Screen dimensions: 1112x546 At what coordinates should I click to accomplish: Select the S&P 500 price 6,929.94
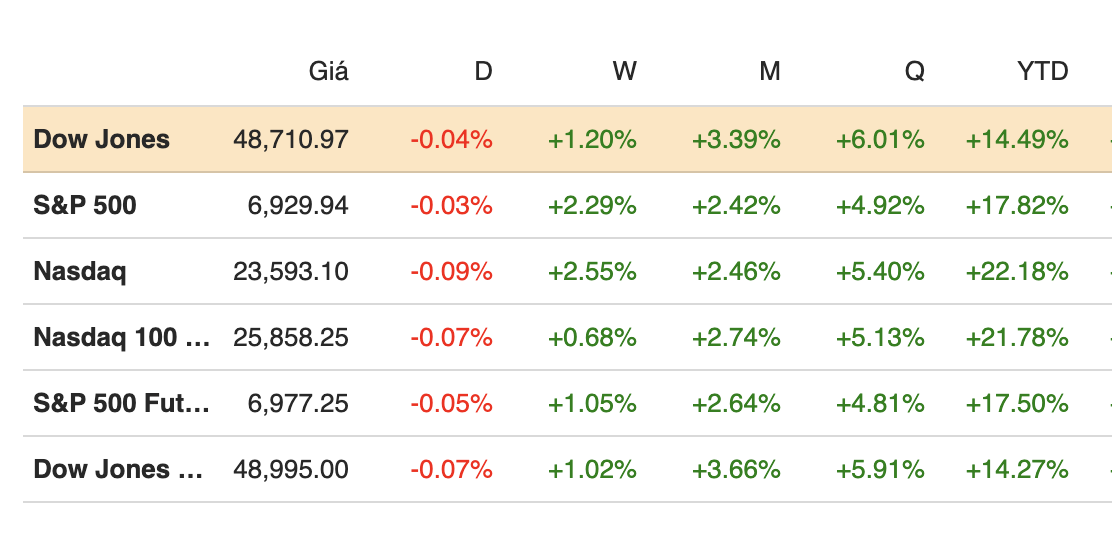click(298, 205)
